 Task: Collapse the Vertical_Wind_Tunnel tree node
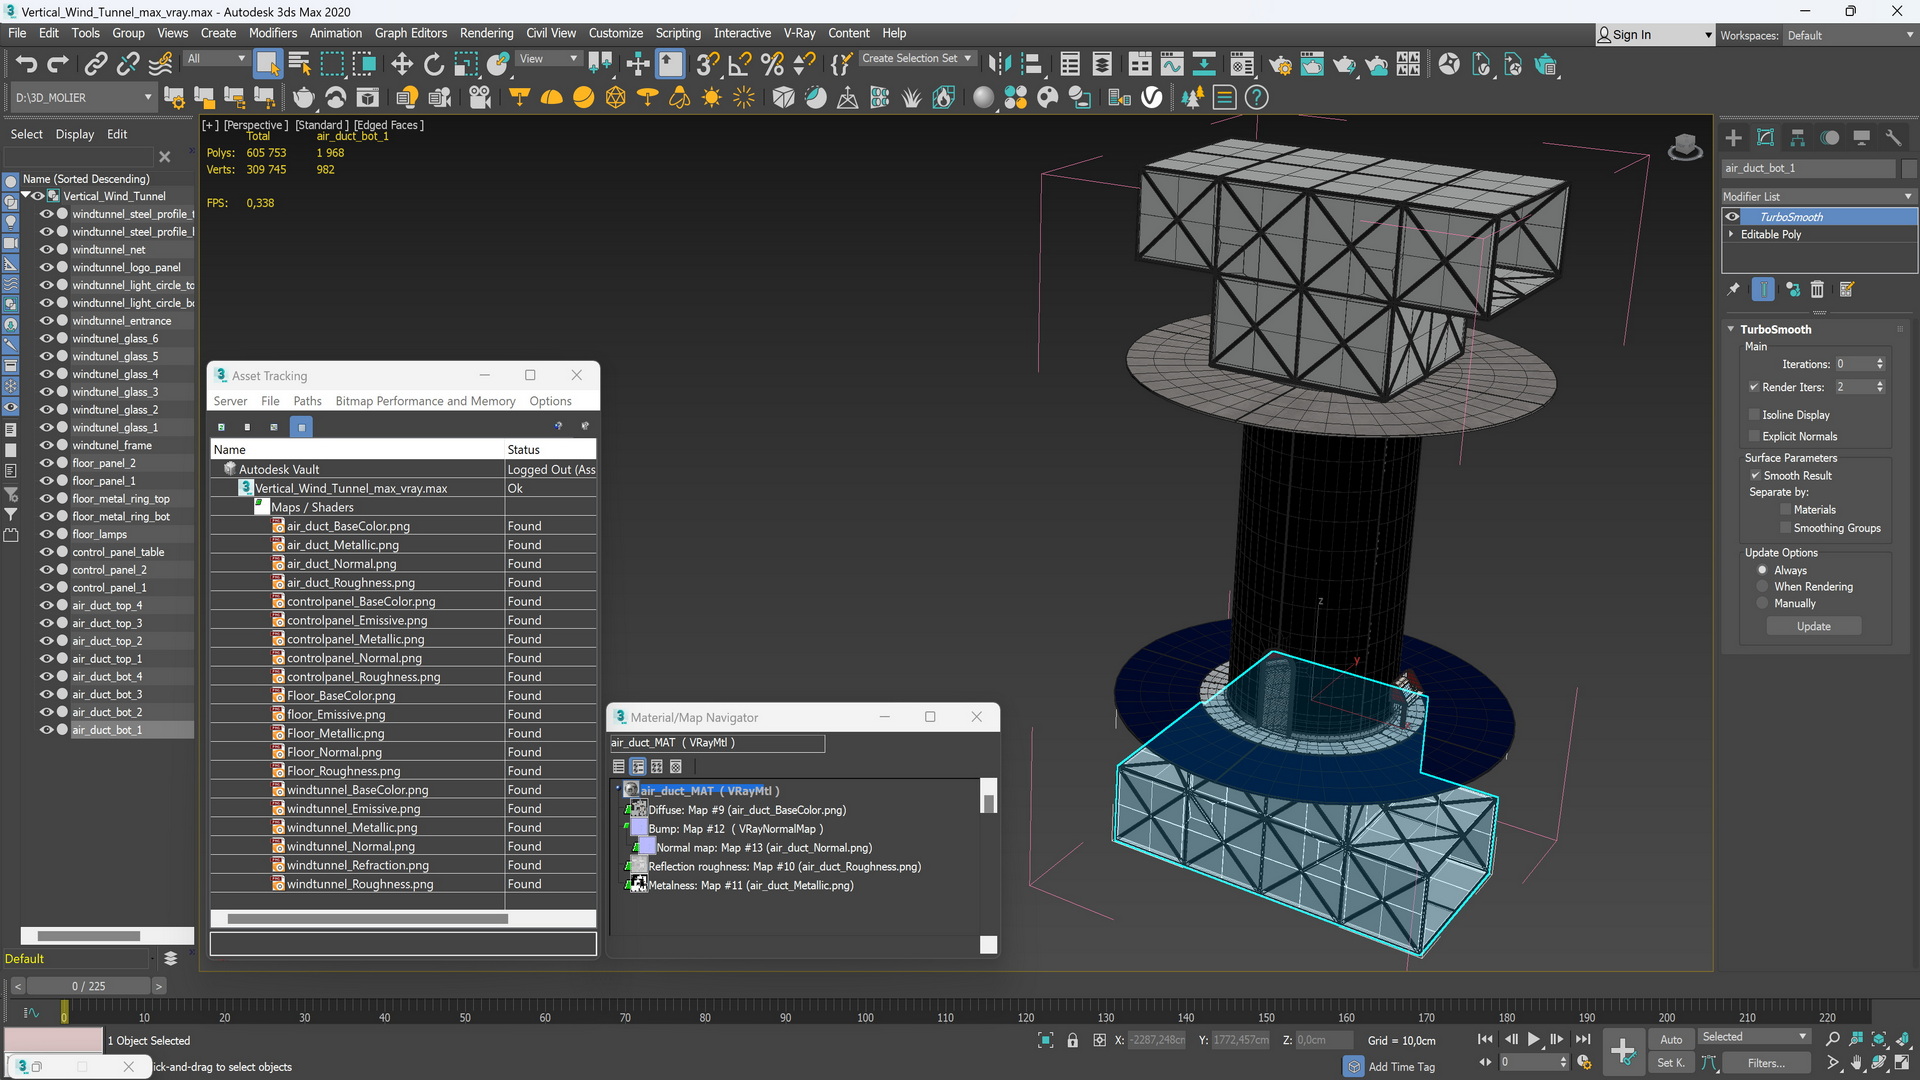[26, 196]
